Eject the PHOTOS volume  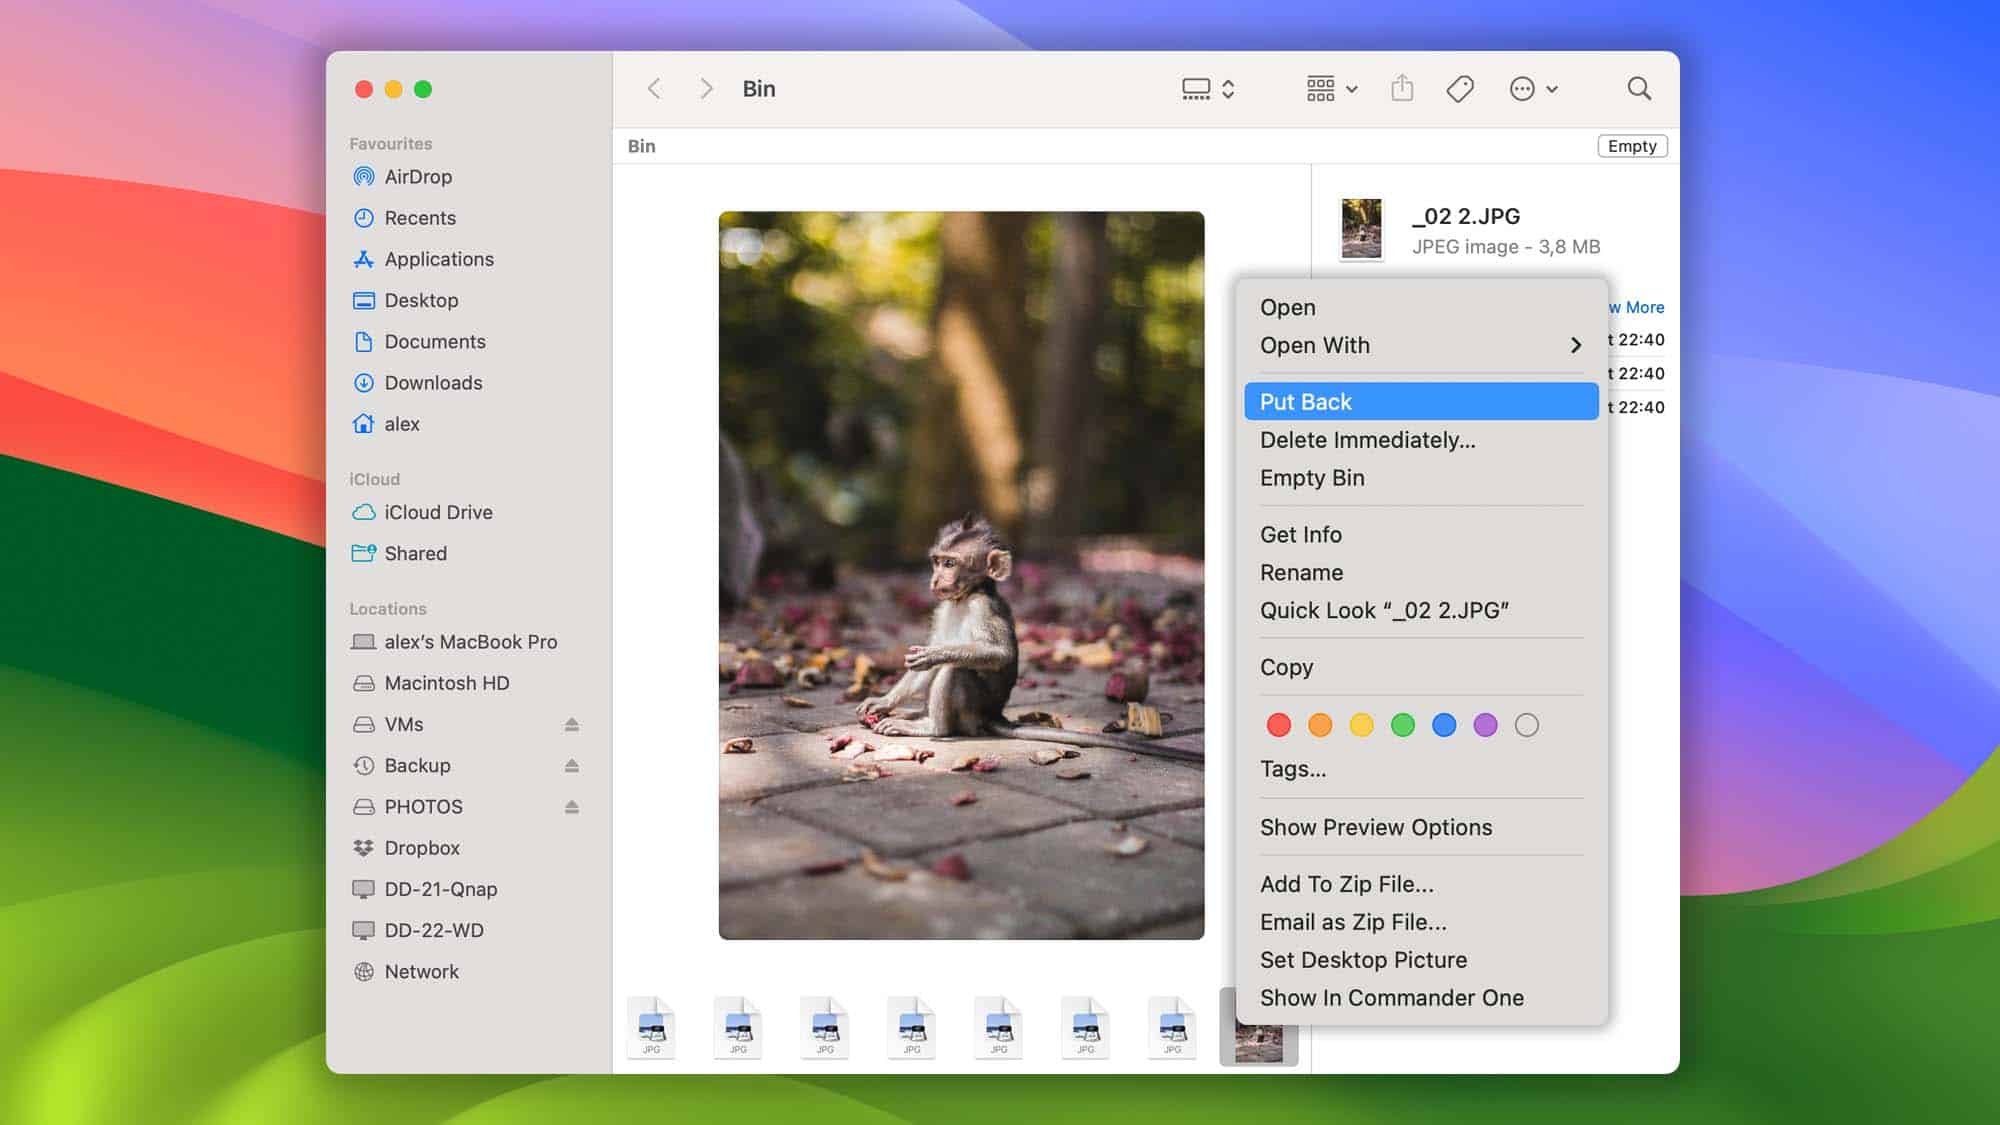tap(571, 807)
